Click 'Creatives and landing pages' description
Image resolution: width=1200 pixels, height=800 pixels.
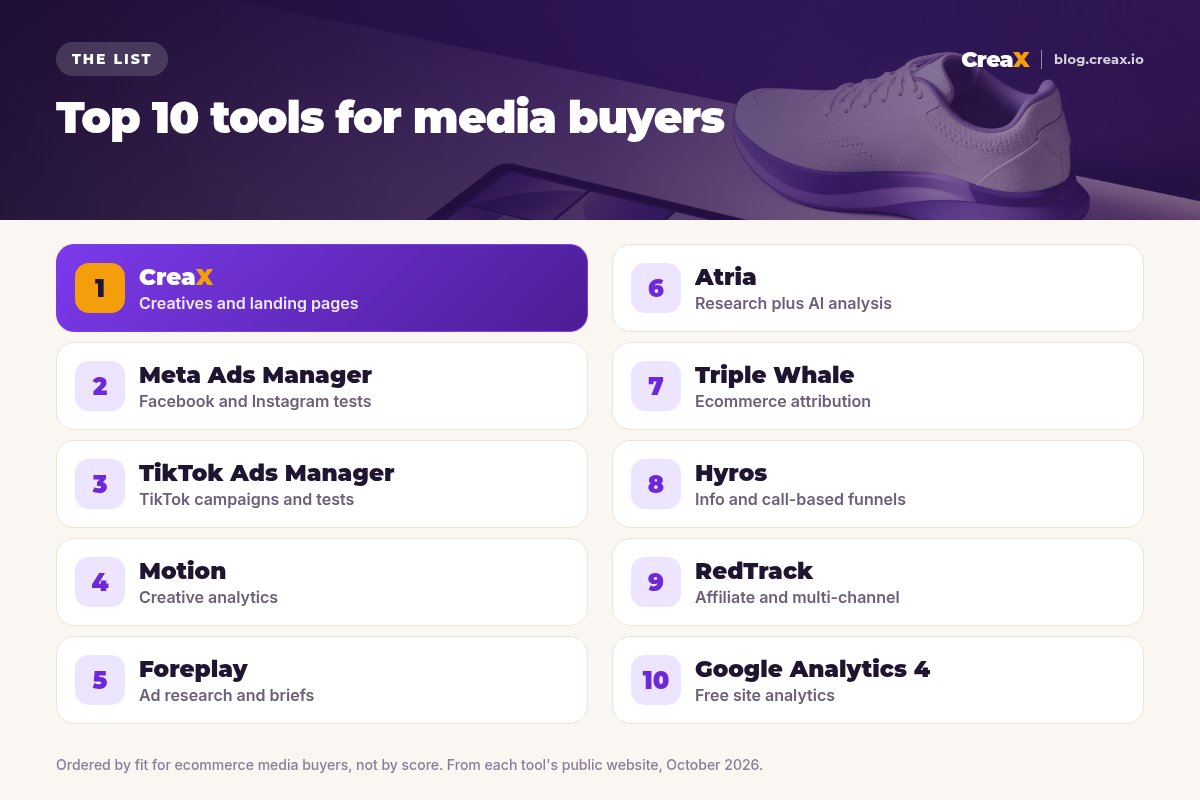click(x=249, y=303)
